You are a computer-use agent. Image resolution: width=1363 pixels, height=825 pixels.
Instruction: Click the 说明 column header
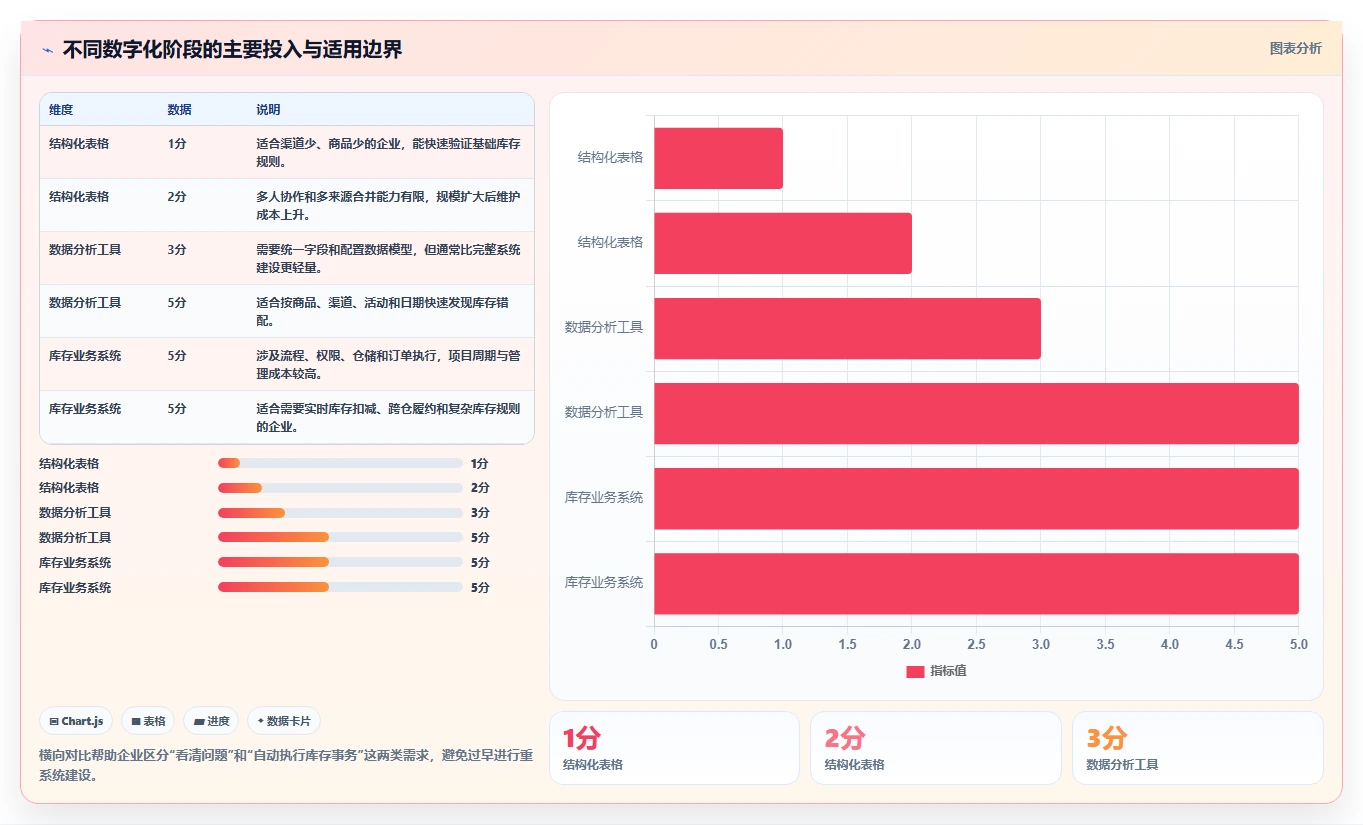(x=268, y=110)
